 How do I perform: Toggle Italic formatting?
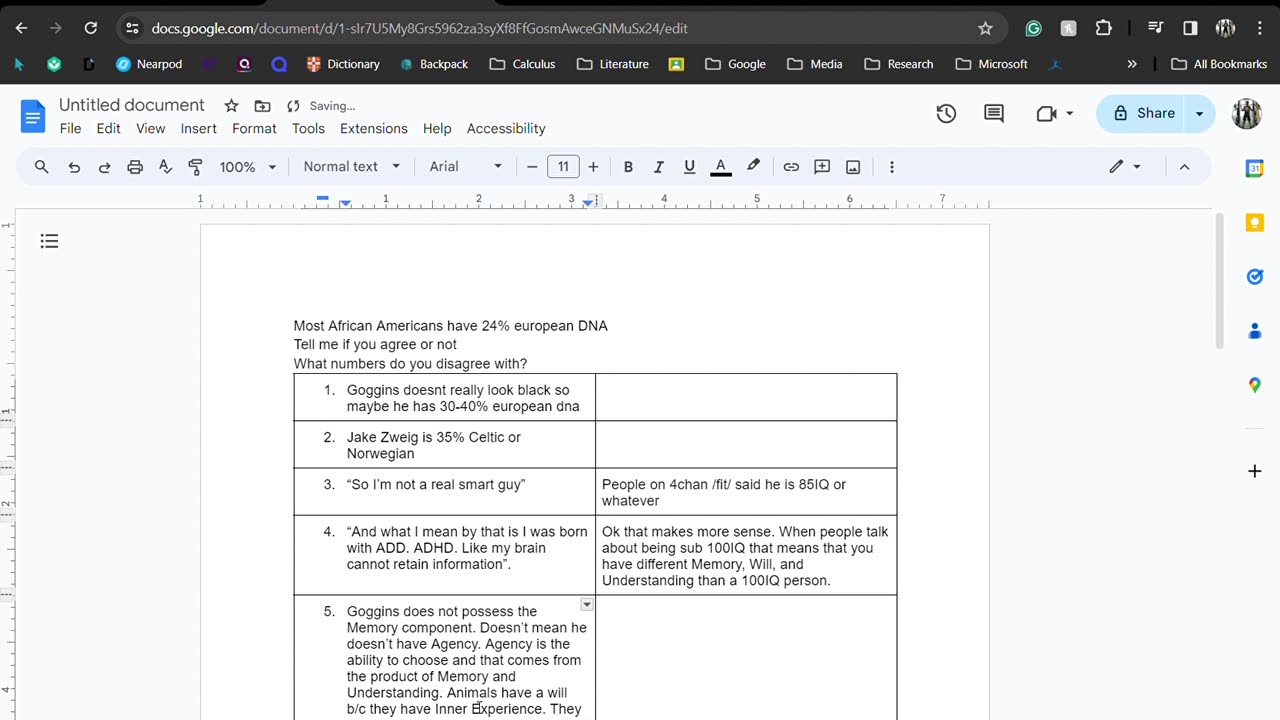pos(658,167)
